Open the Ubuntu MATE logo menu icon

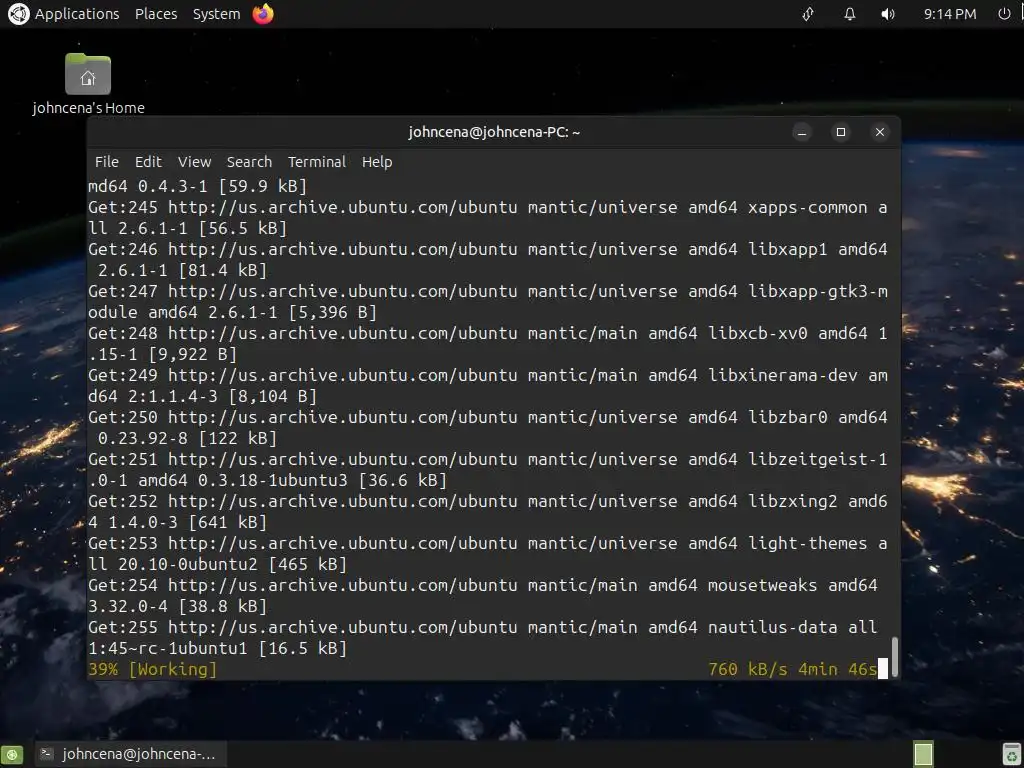18,14
